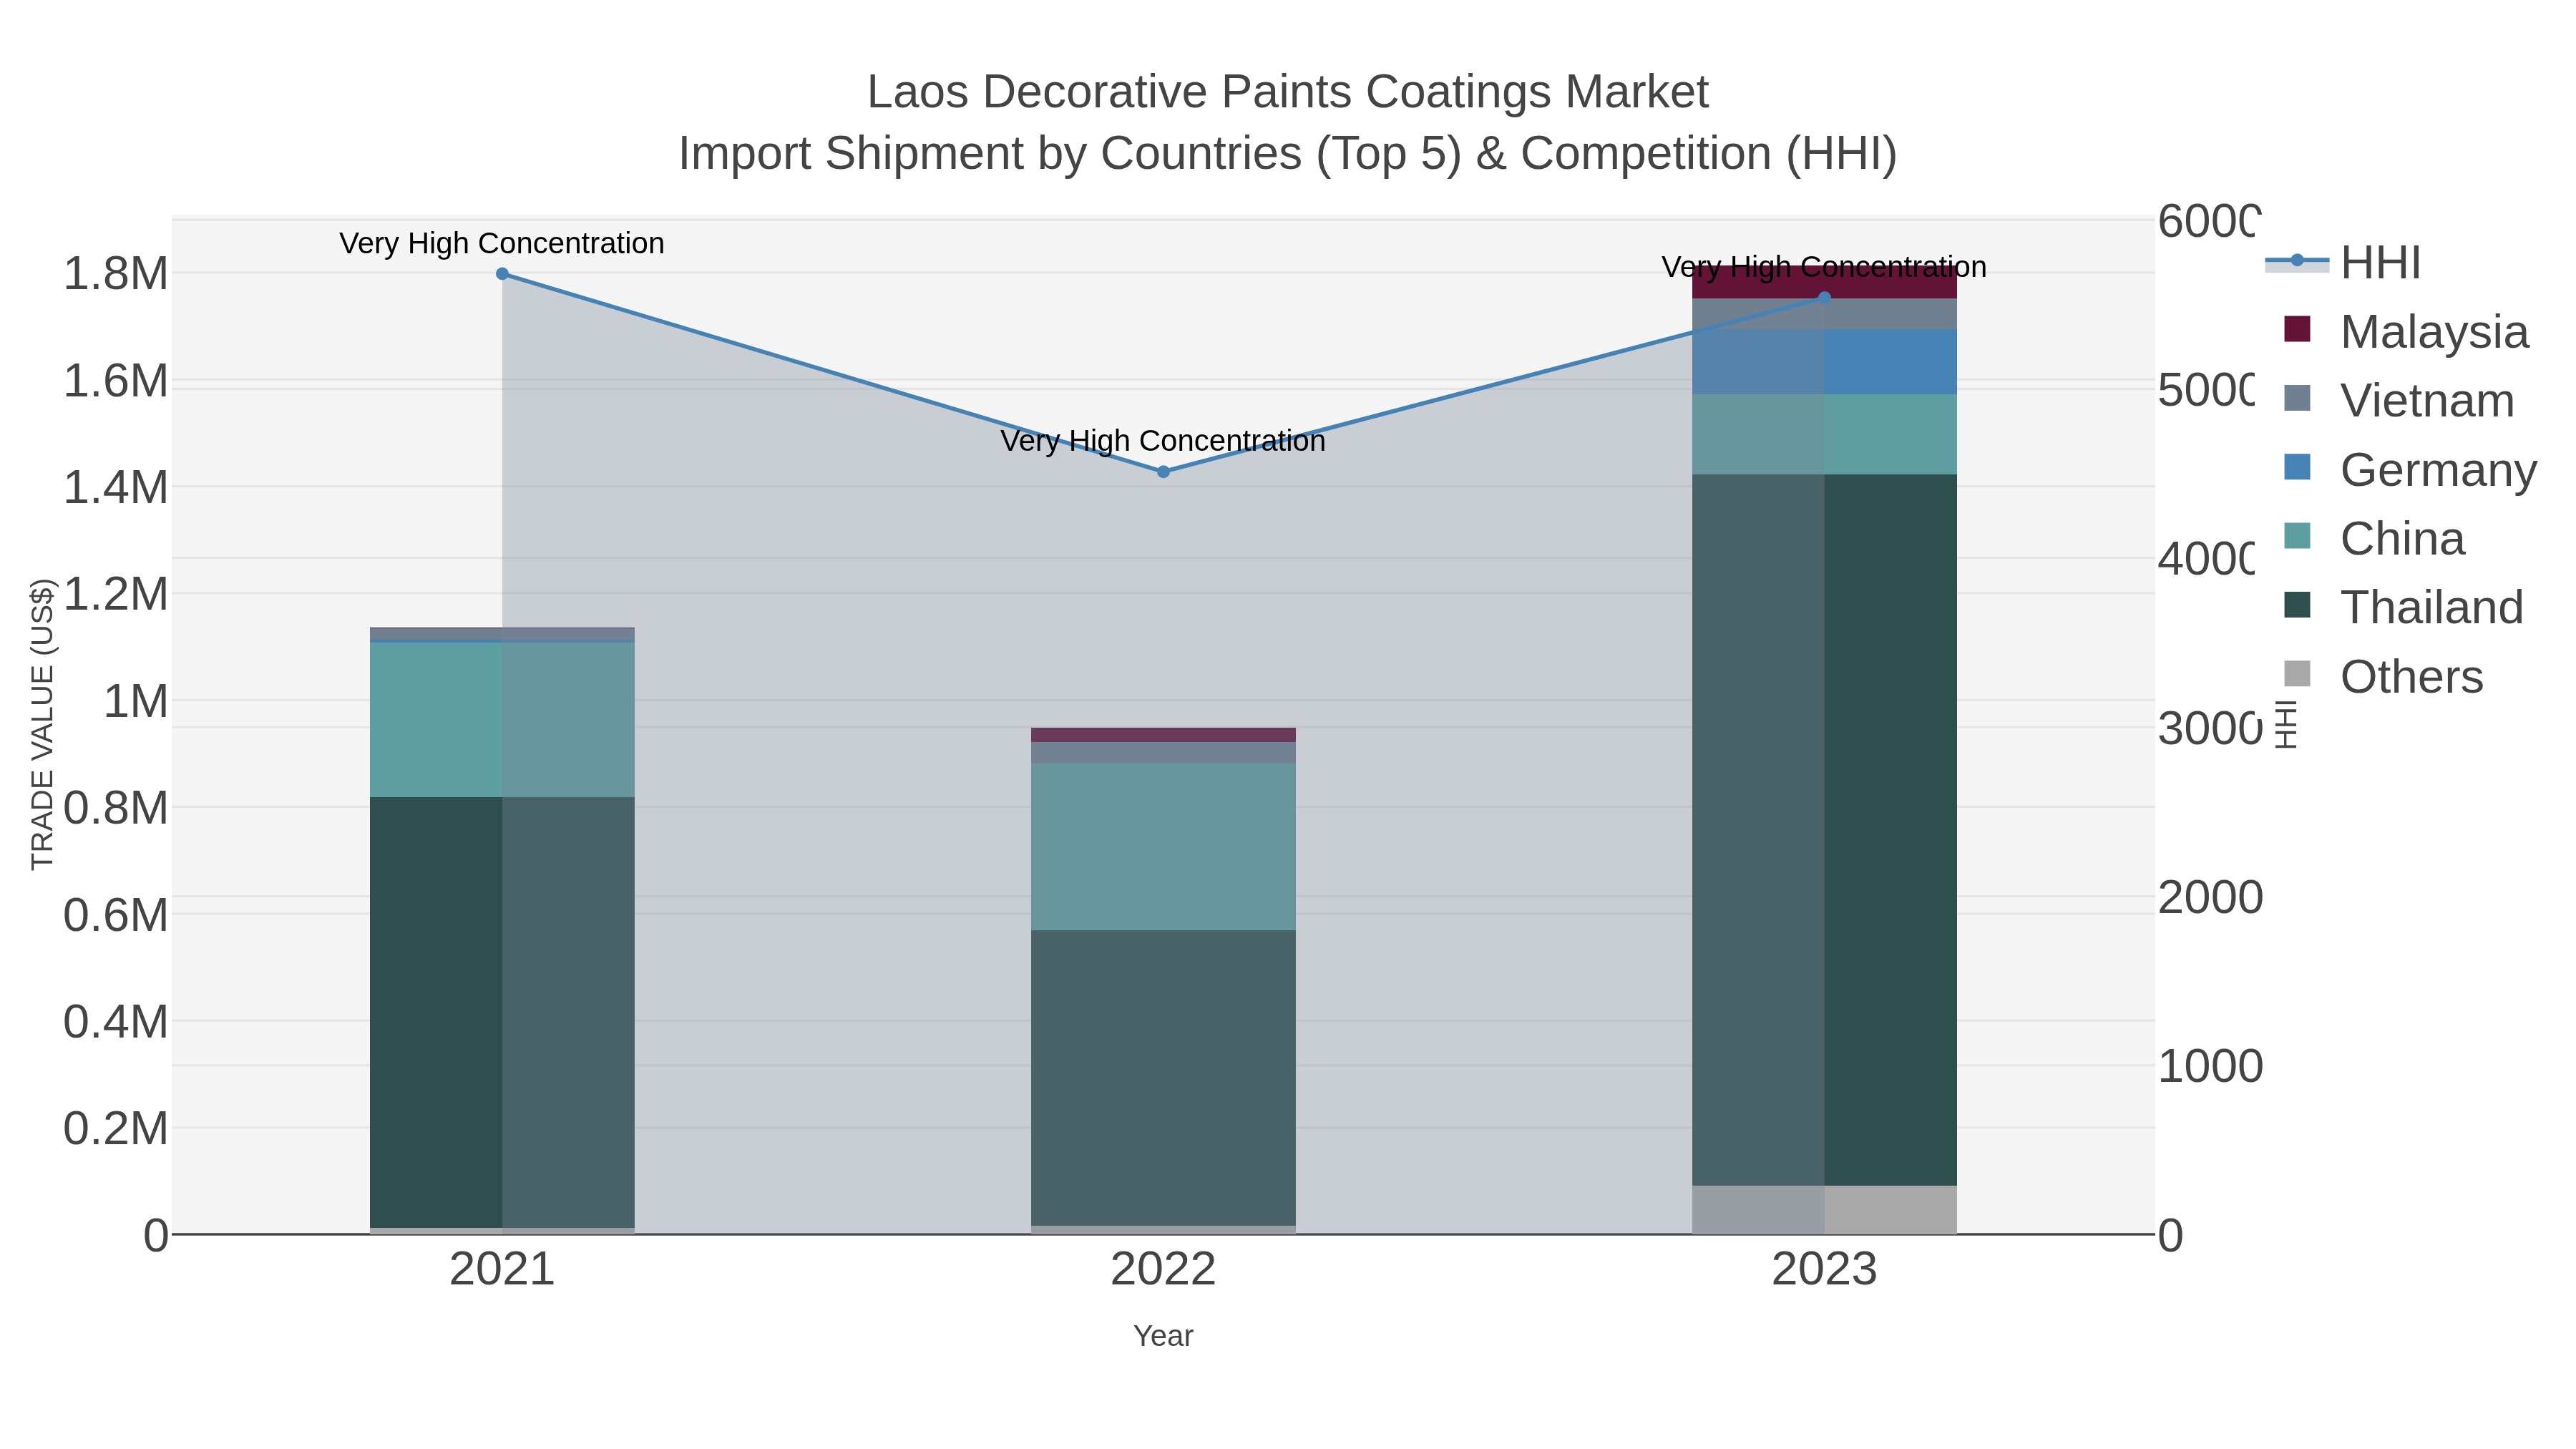This screenshot has width=2576, height=1449.
Task: Click the Year x-axis title
Action: tap(1163, 1336)
